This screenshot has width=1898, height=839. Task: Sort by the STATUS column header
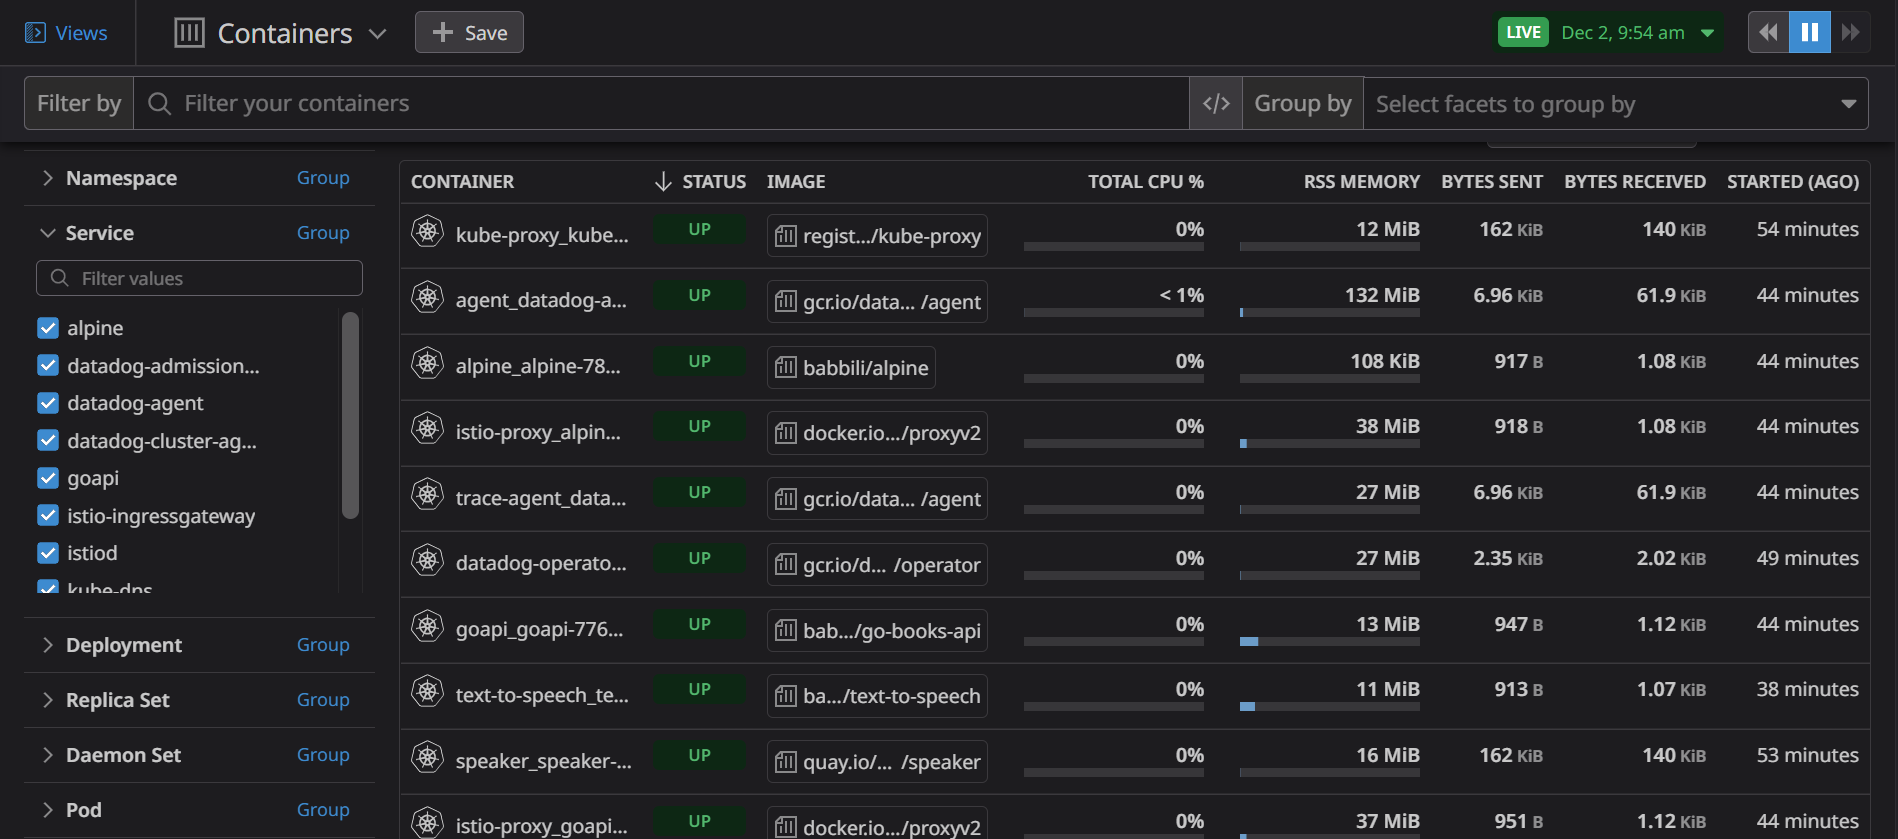(714, 182)
